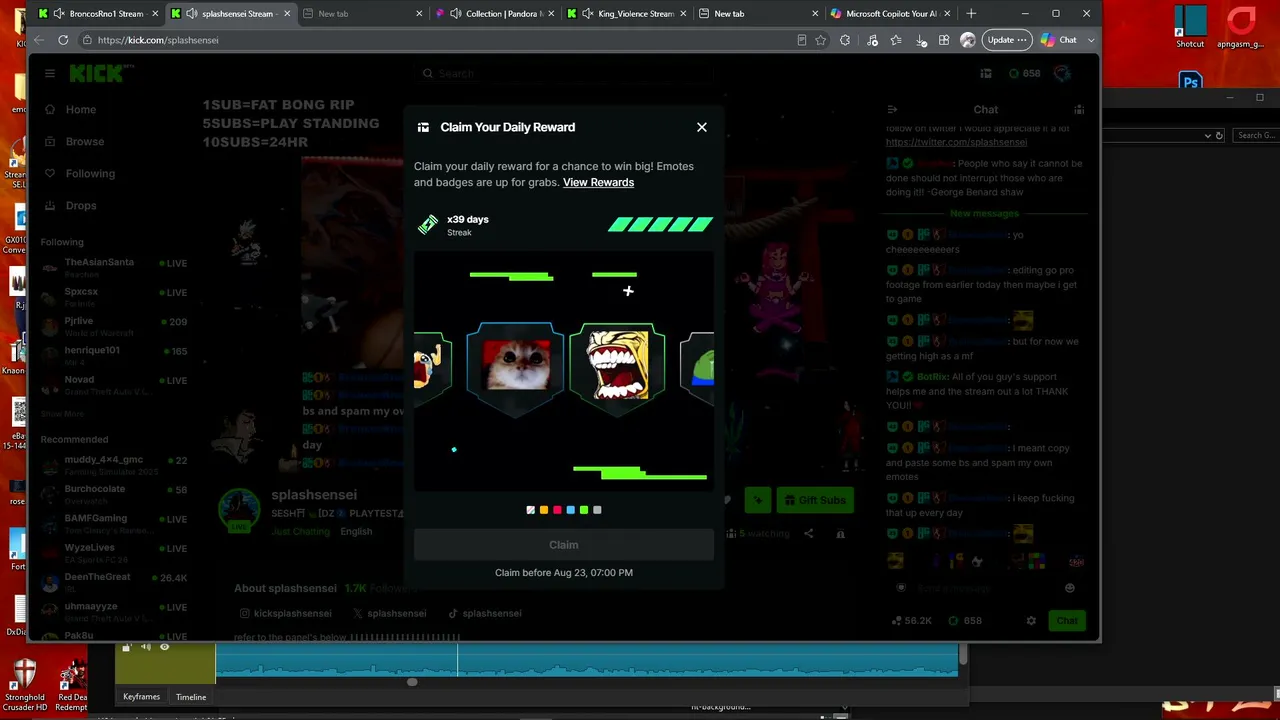Image resolution: width=1280 pixels, height=720 pixels.
Task: Open the emoji picker in chat input
Action: tap(1070, 588)
